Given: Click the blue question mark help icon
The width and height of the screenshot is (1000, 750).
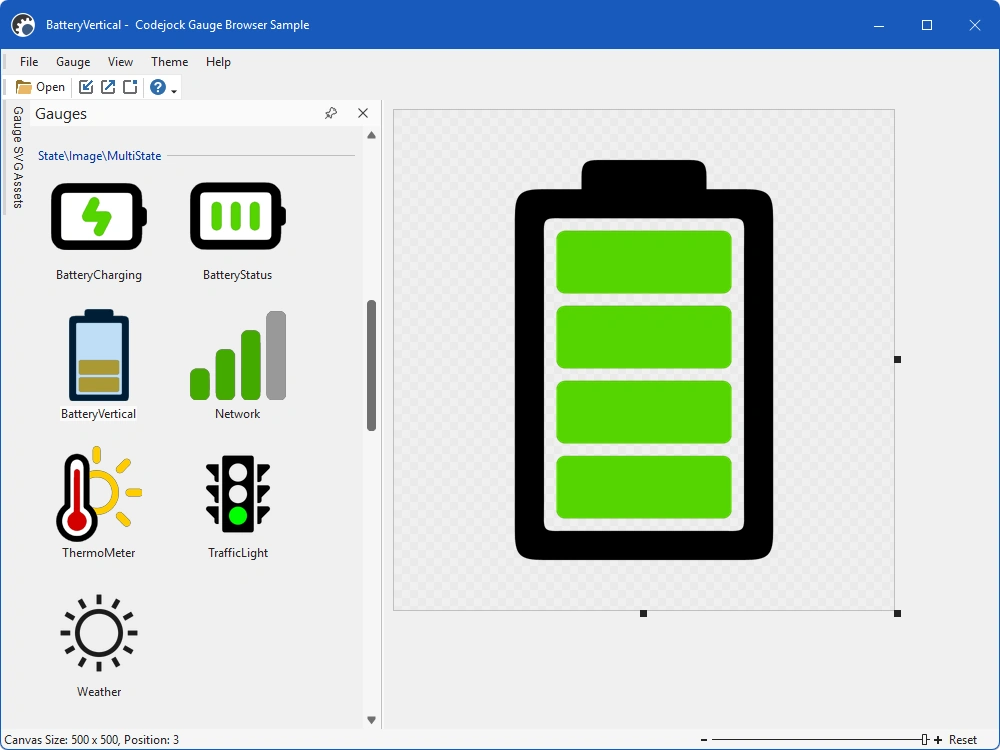Looking at the screenshot, I should [158, 87].
